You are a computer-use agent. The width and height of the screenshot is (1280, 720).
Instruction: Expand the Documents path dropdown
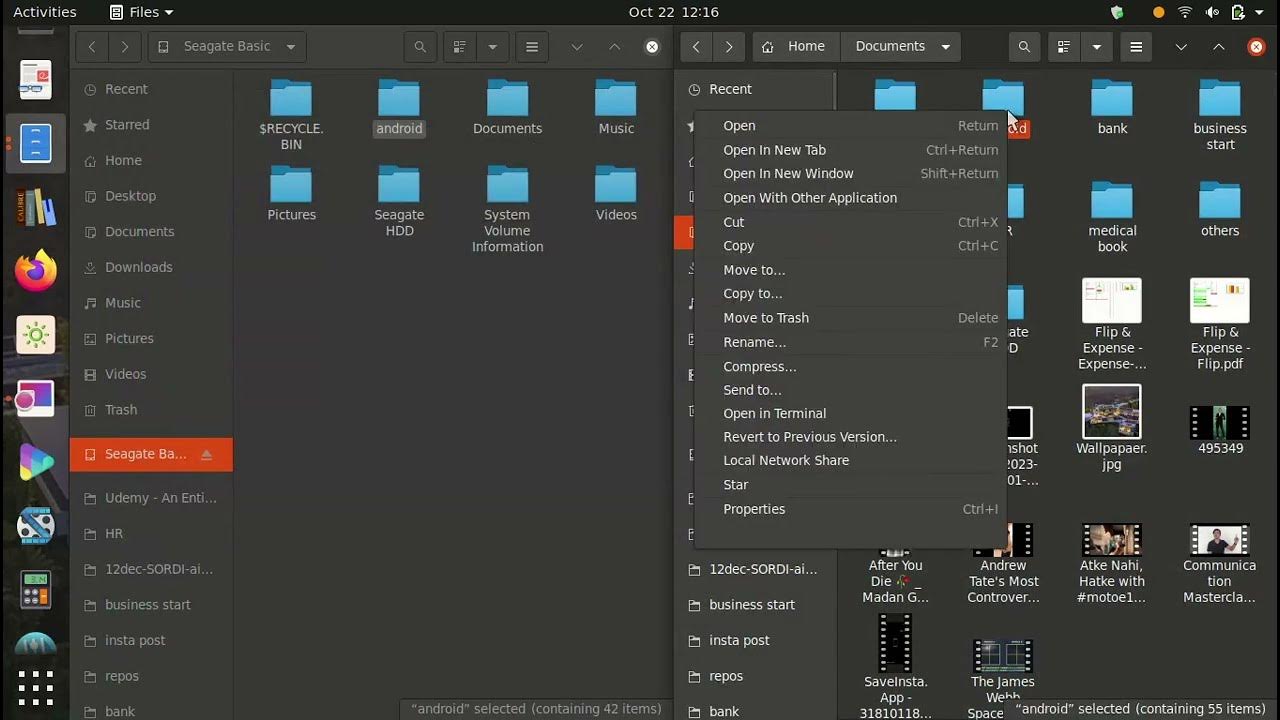click(x=945, y=46)
